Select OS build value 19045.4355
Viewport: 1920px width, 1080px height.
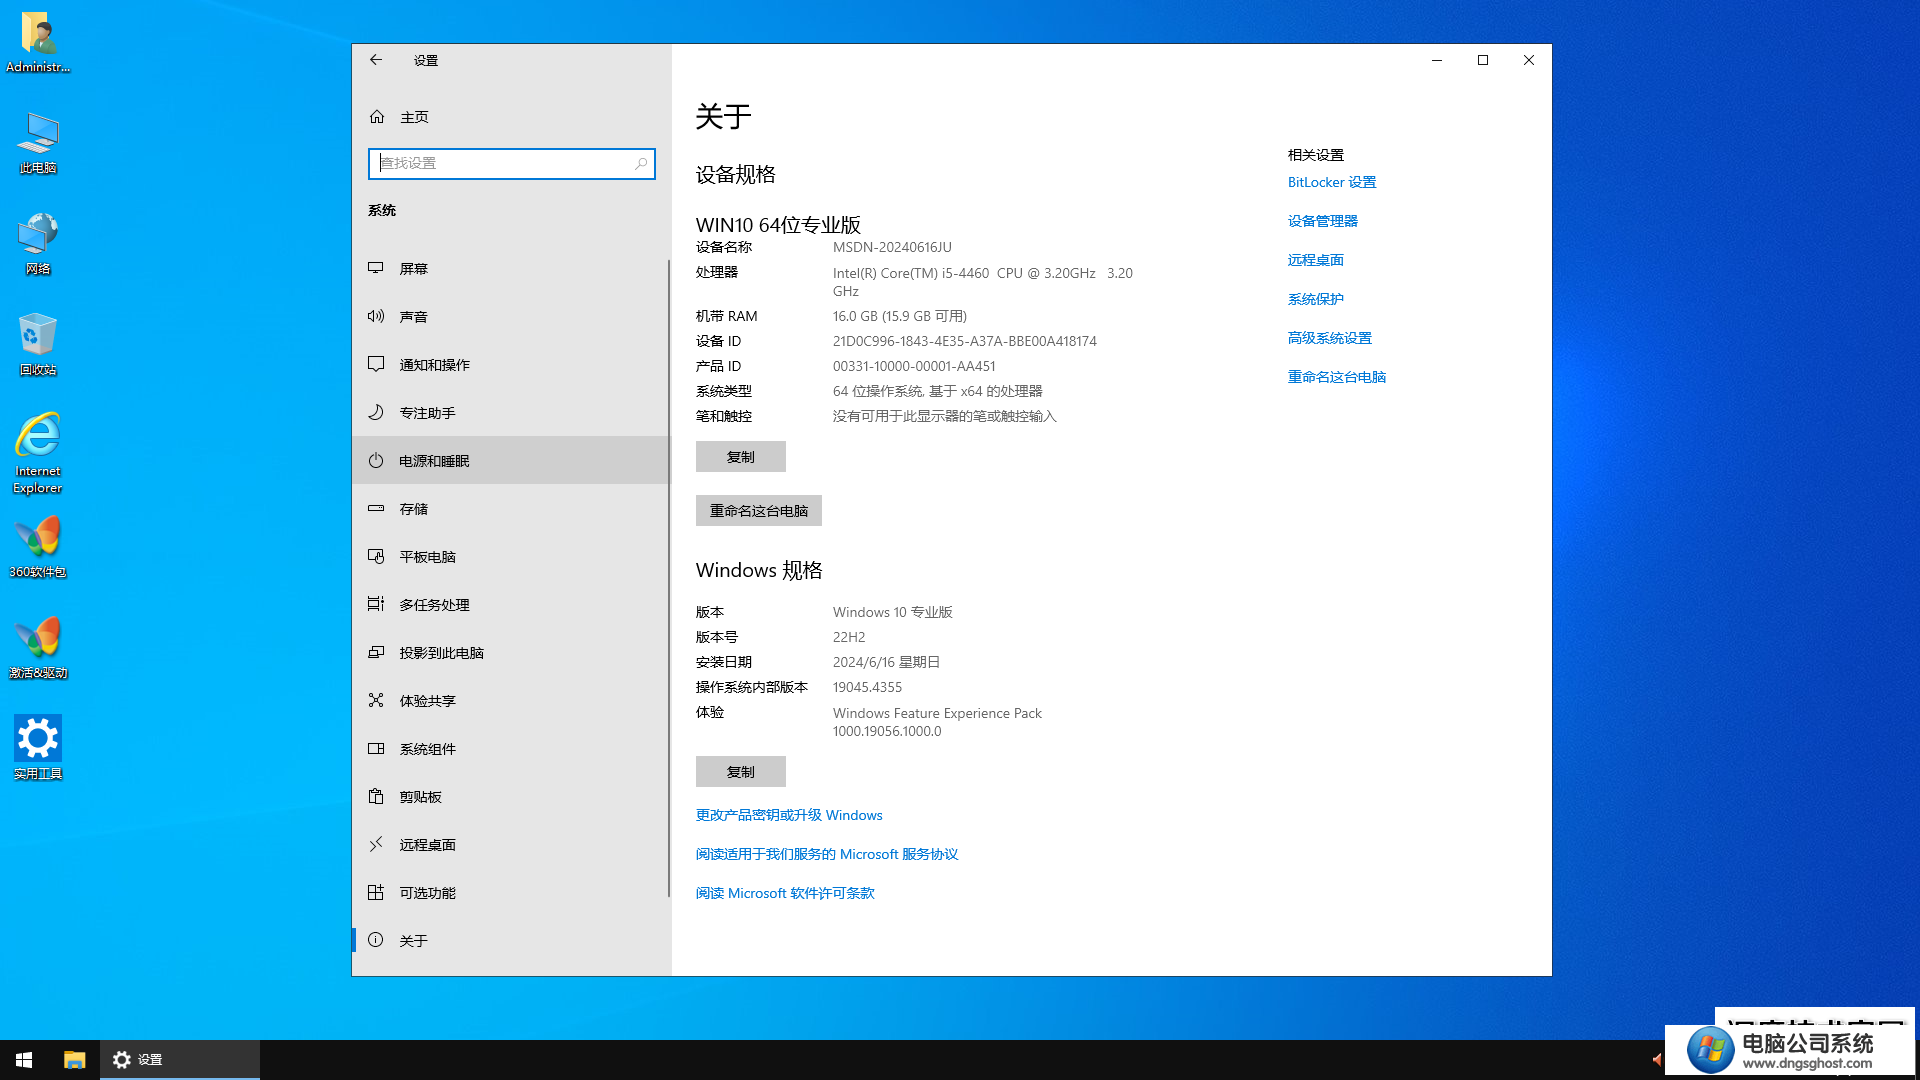[867, 687]
